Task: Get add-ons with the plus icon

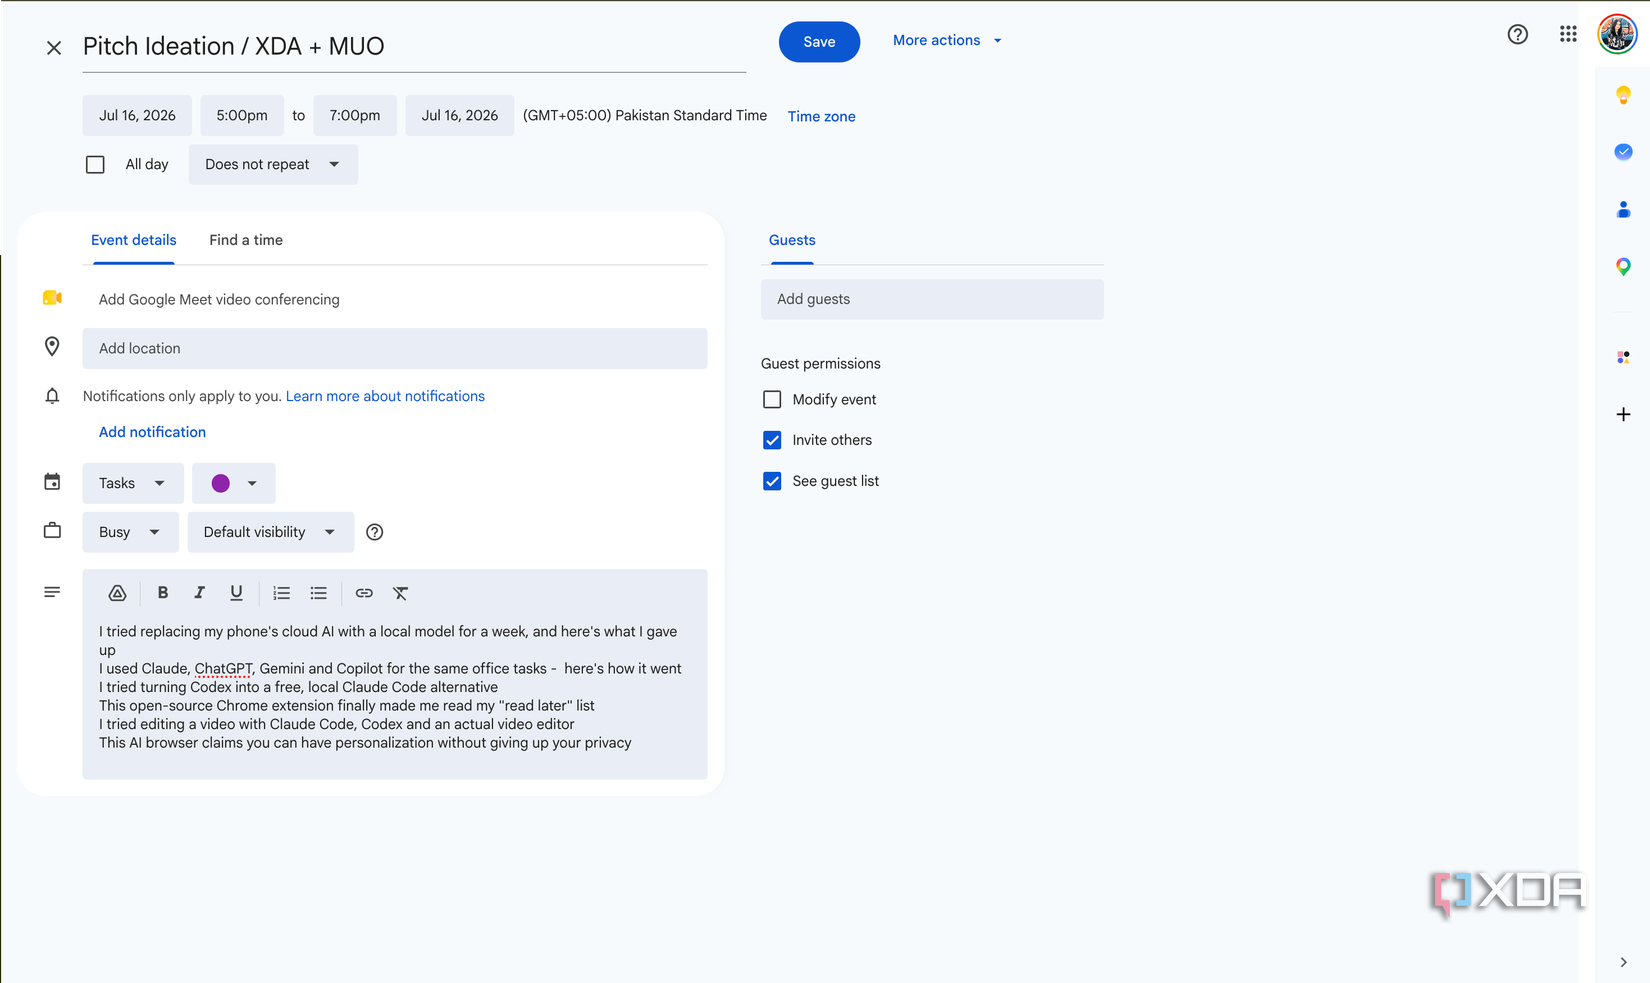Action: pos(1623,414)
